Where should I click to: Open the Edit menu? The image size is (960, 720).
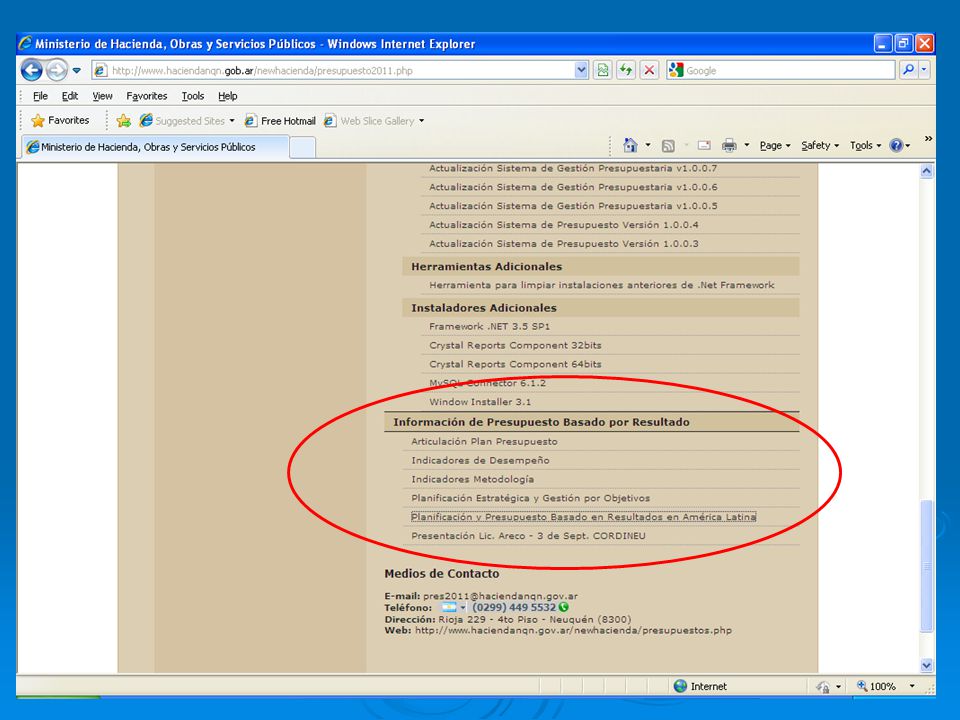click(70, 96)
